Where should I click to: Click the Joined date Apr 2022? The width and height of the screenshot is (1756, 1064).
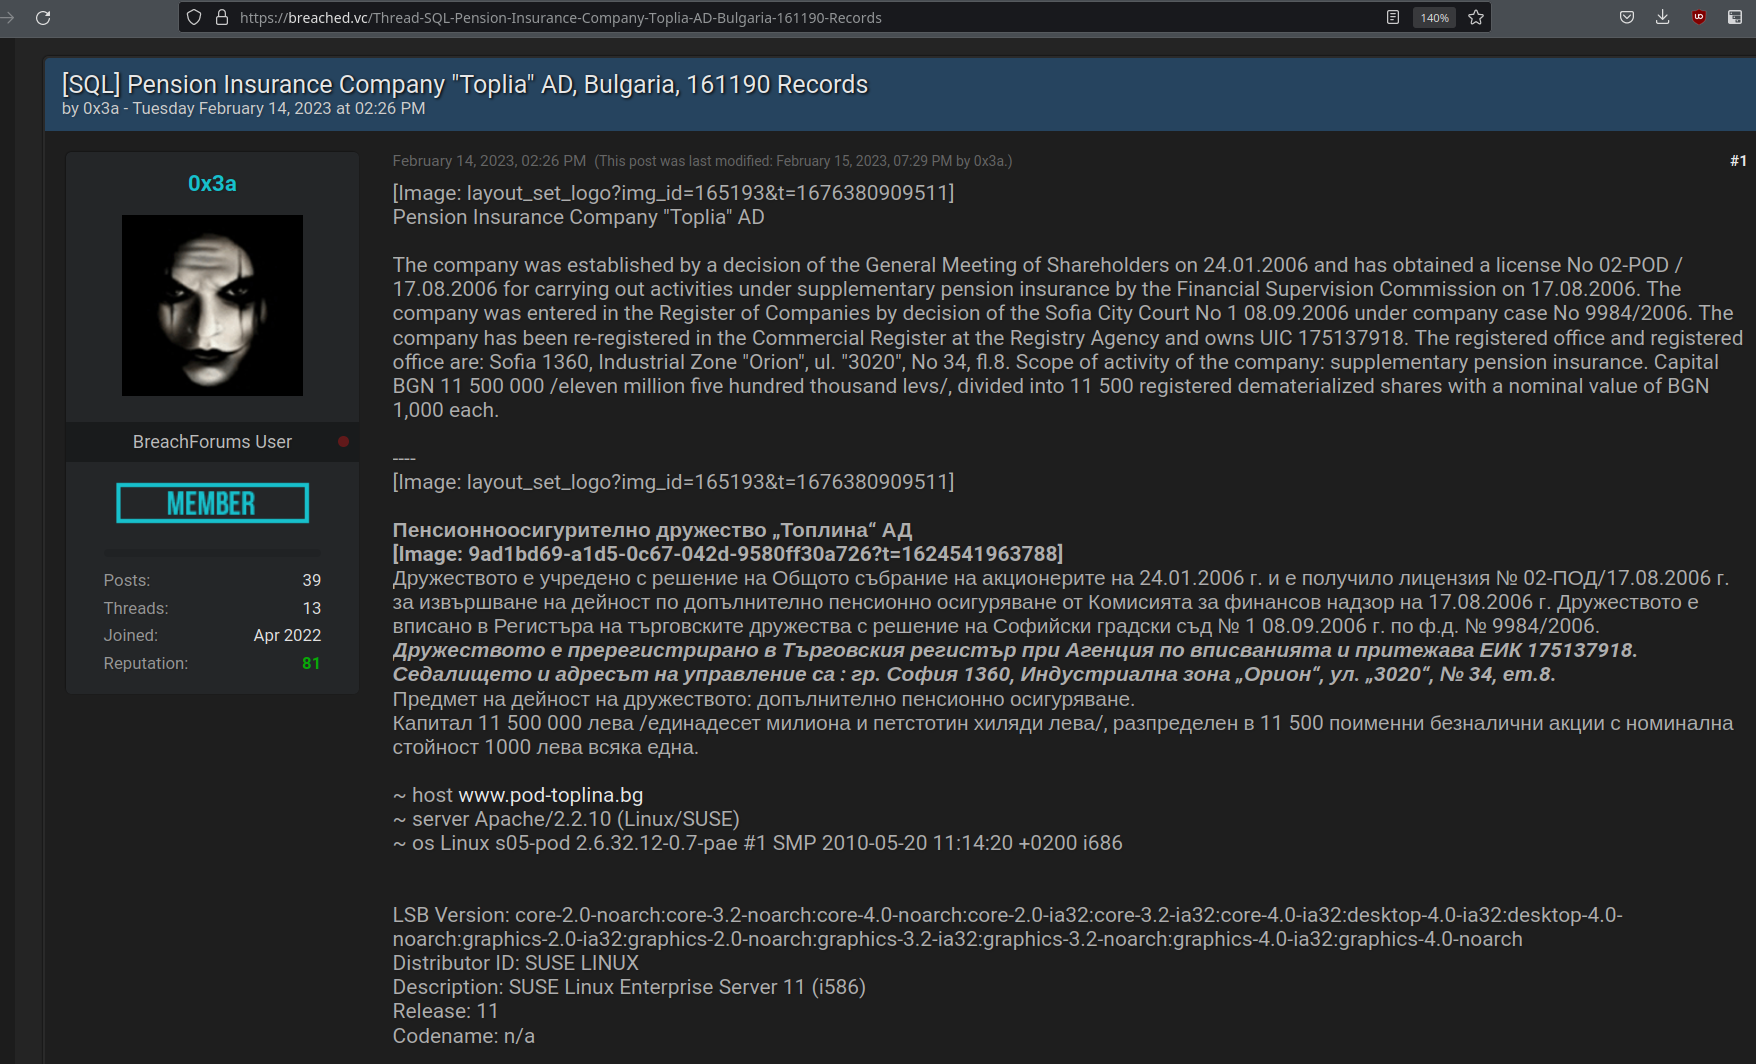tap(287, 635)
